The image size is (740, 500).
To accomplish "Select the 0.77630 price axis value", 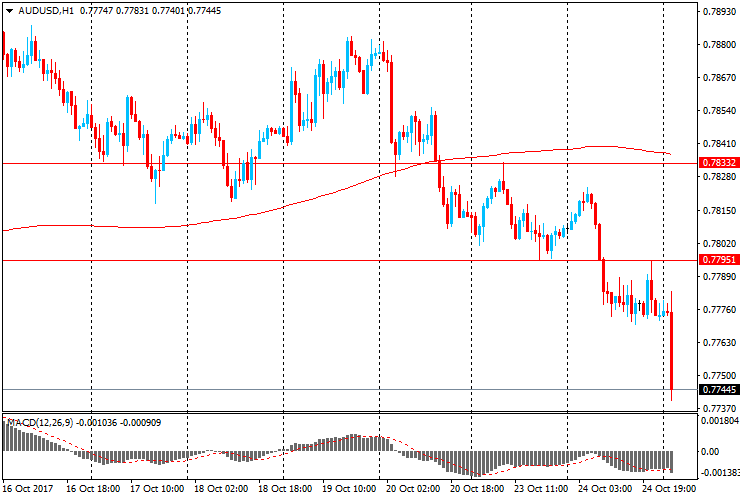I will tap(719, 343).
